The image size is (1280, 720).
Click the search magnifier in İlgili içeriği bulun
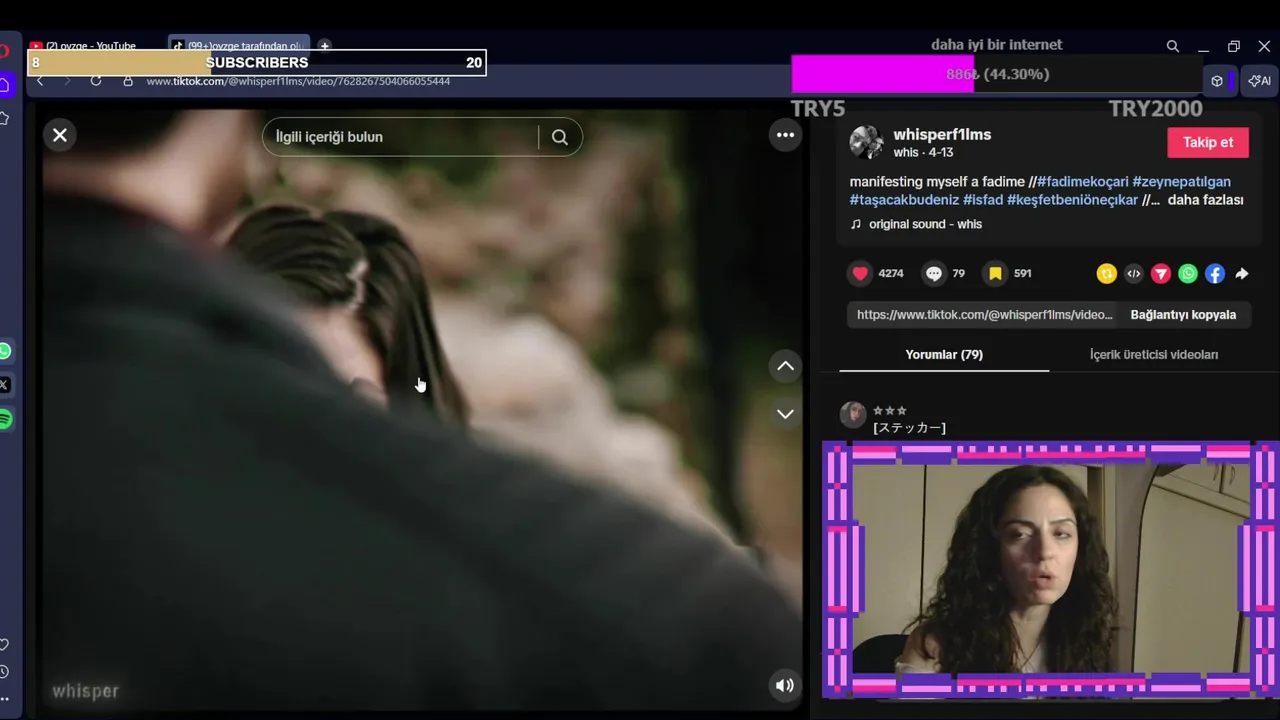point(560,137)
